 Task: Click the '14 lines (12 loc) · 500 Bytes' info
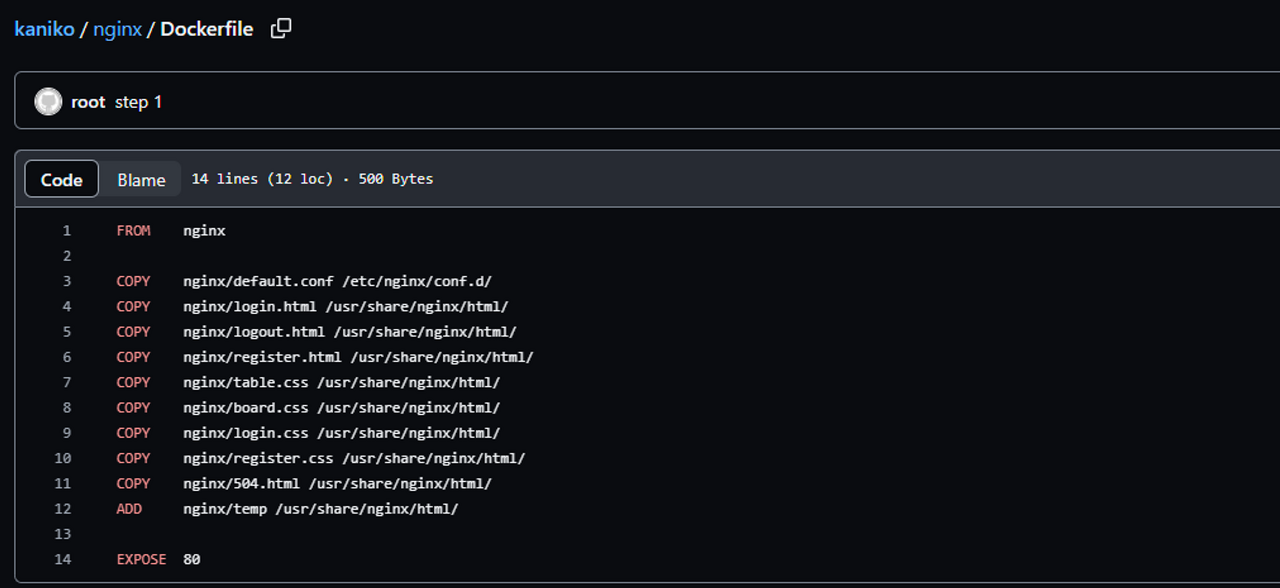[x=312, y=179]
